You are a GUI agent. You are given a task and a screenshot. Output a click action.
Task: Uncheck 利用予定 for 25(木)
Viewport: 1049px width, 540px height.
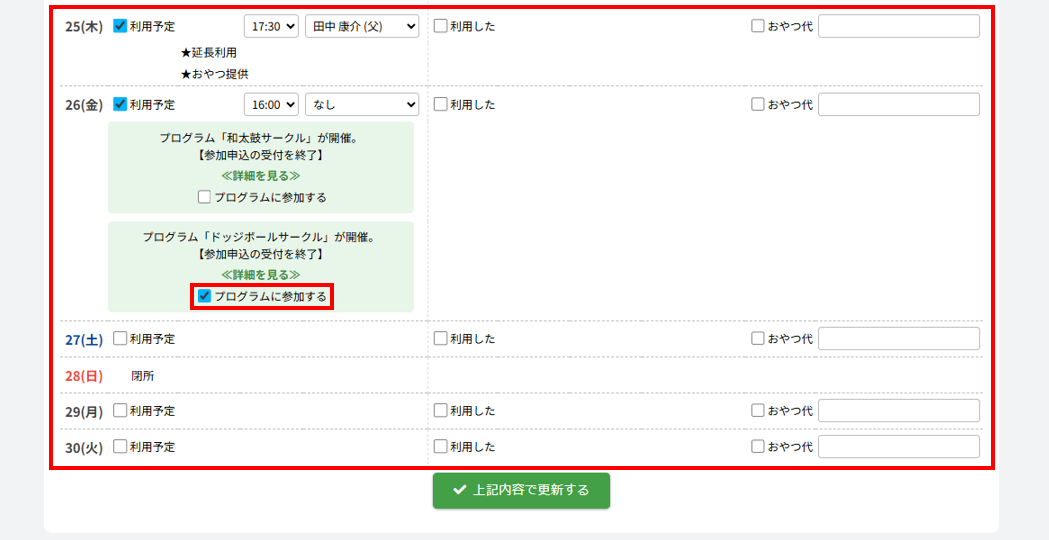[x=121, y=26]
